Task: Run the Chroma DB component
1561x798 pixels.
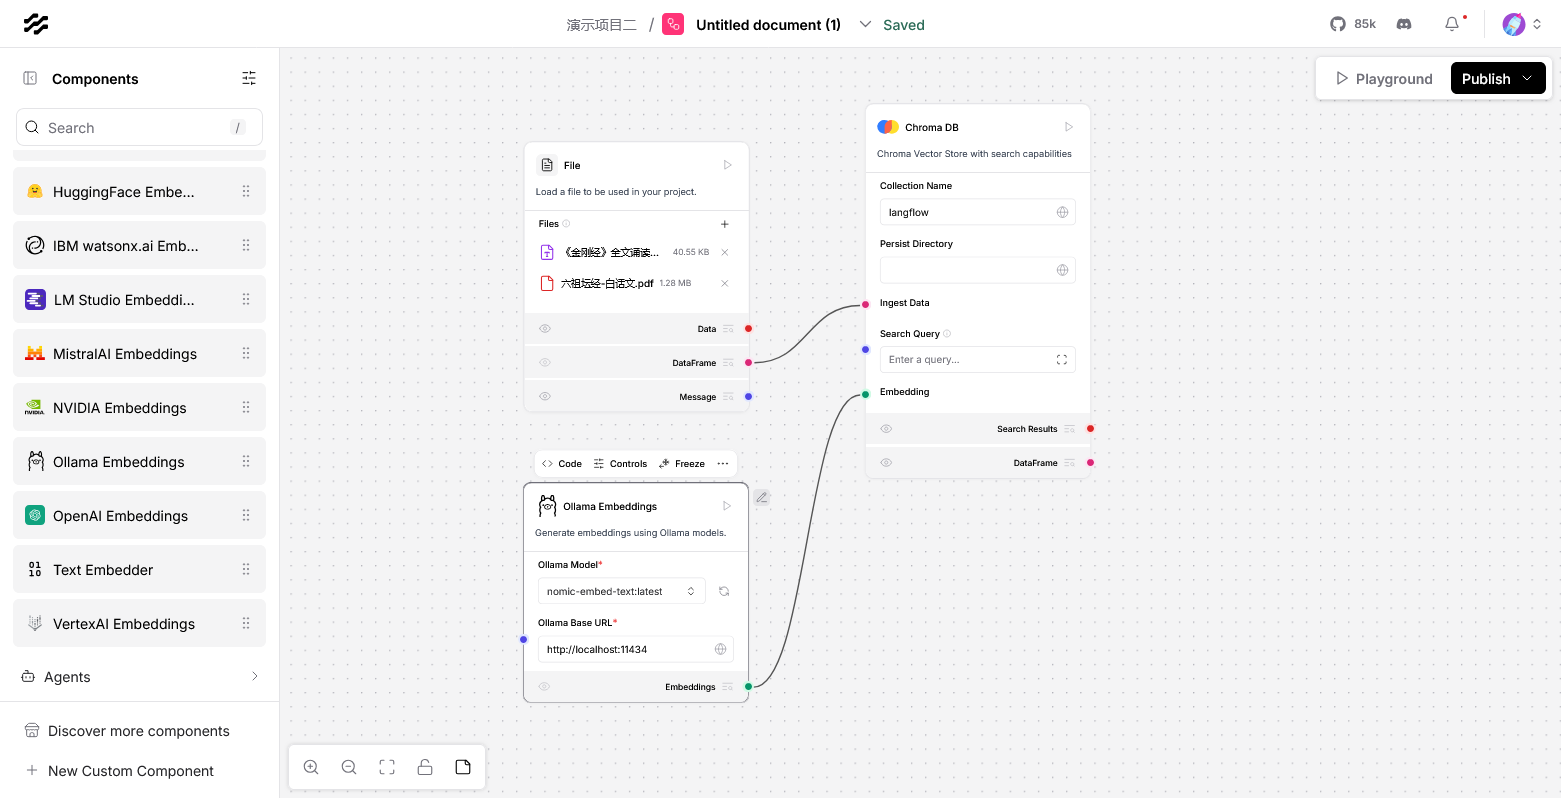Action: coord(1068,127)
